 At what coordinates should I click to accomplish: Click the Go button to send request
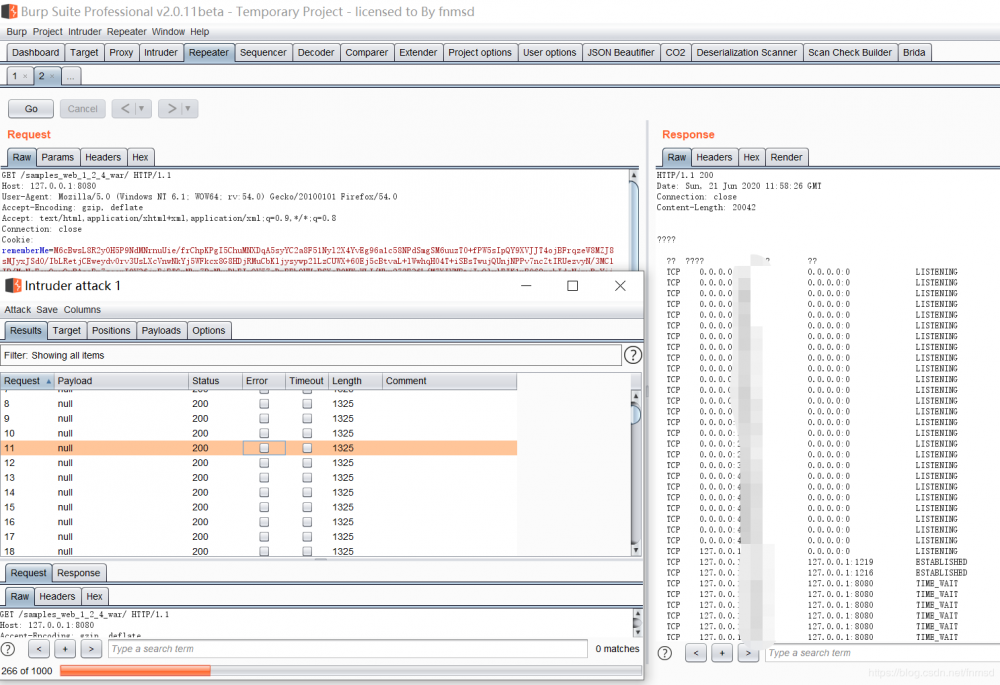pyautogui.click(x=31, y=108)
